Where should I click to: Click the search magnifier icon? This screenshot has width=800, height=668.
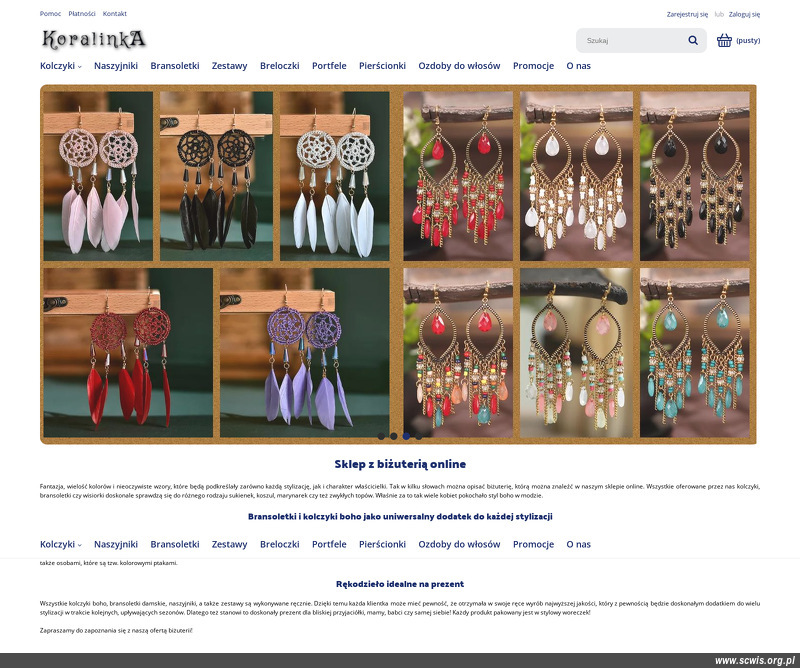(692, 40)
